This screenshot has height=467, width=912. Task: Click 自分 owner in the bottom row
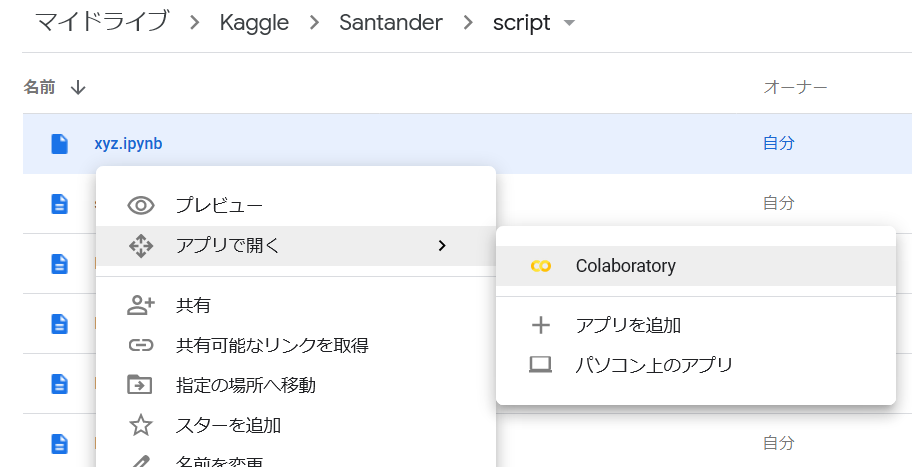coord(779,443)
